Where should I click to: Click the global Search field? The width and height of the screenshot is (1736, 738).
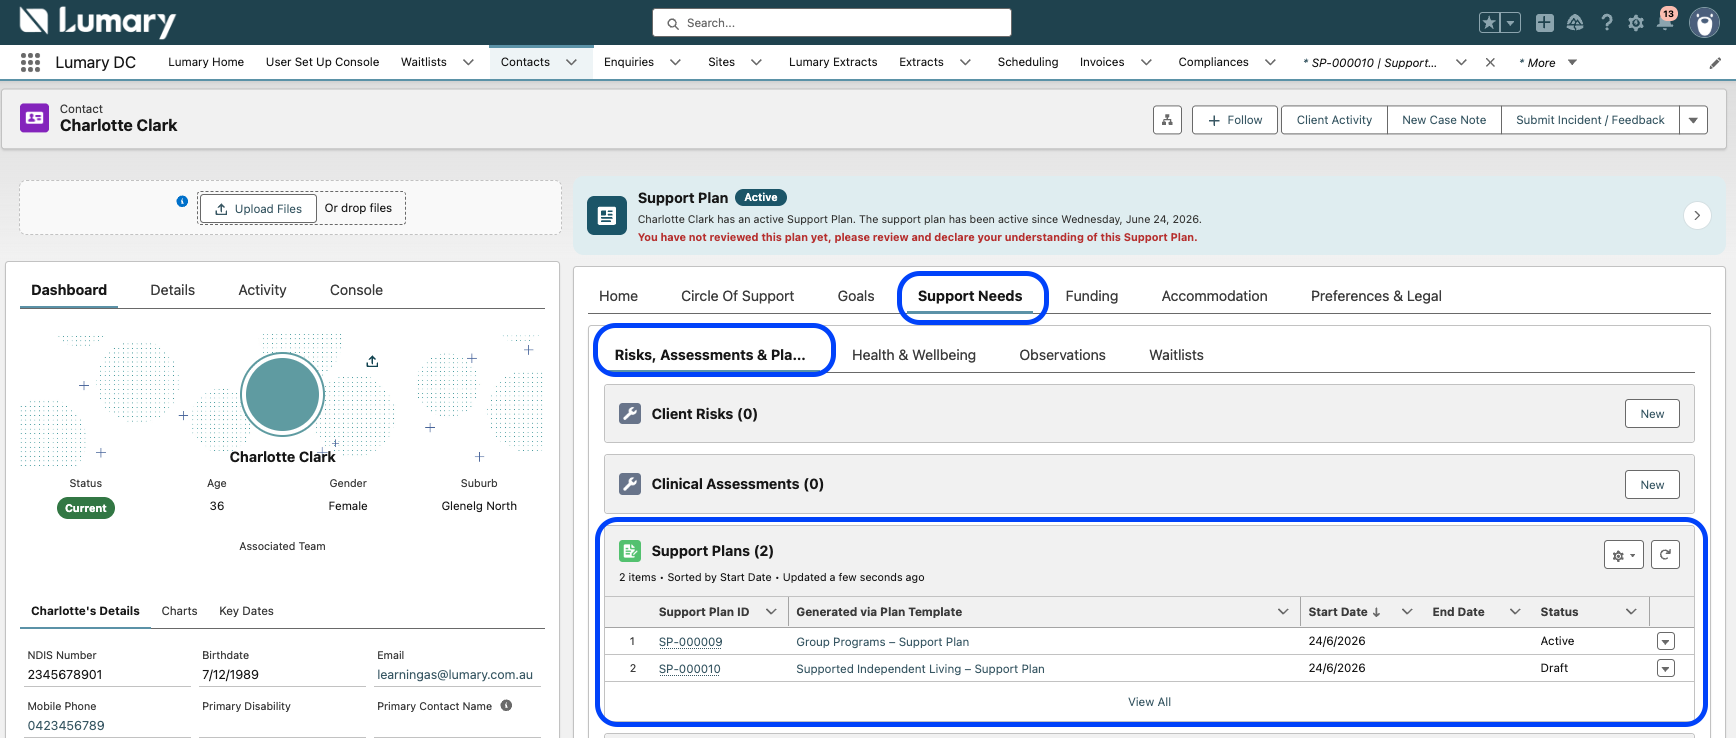[x=832, y=23]
